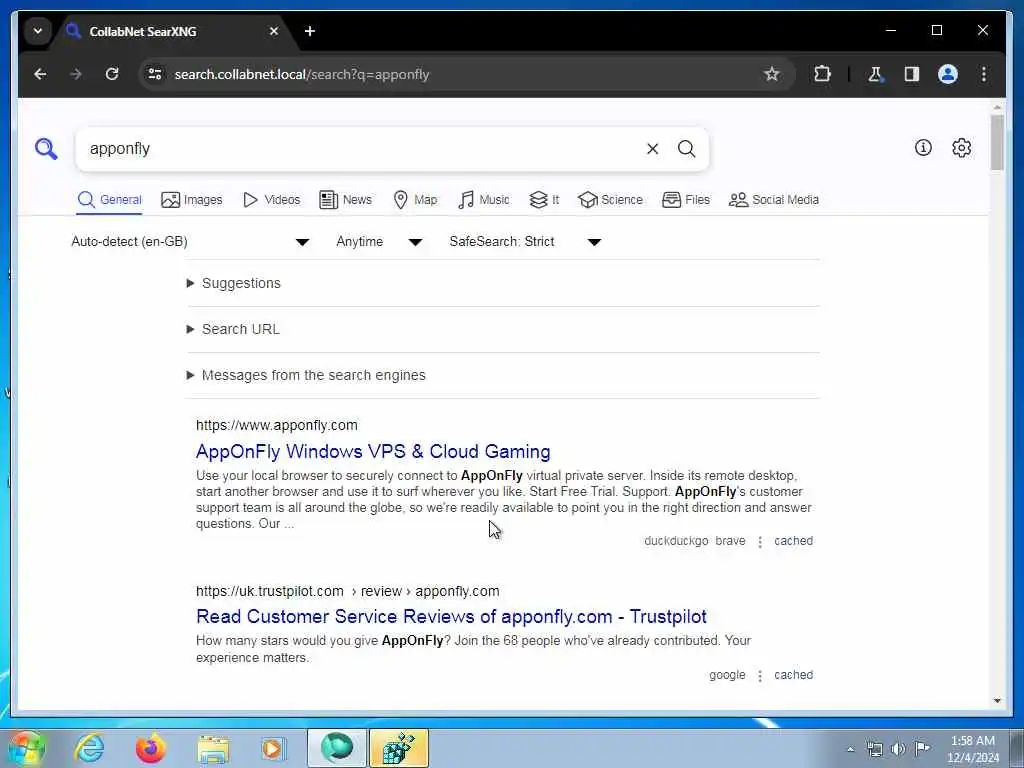This screenshot has height=768, width=1024.
Task: Click the address bar URL
Action: [x=302, y=74]
